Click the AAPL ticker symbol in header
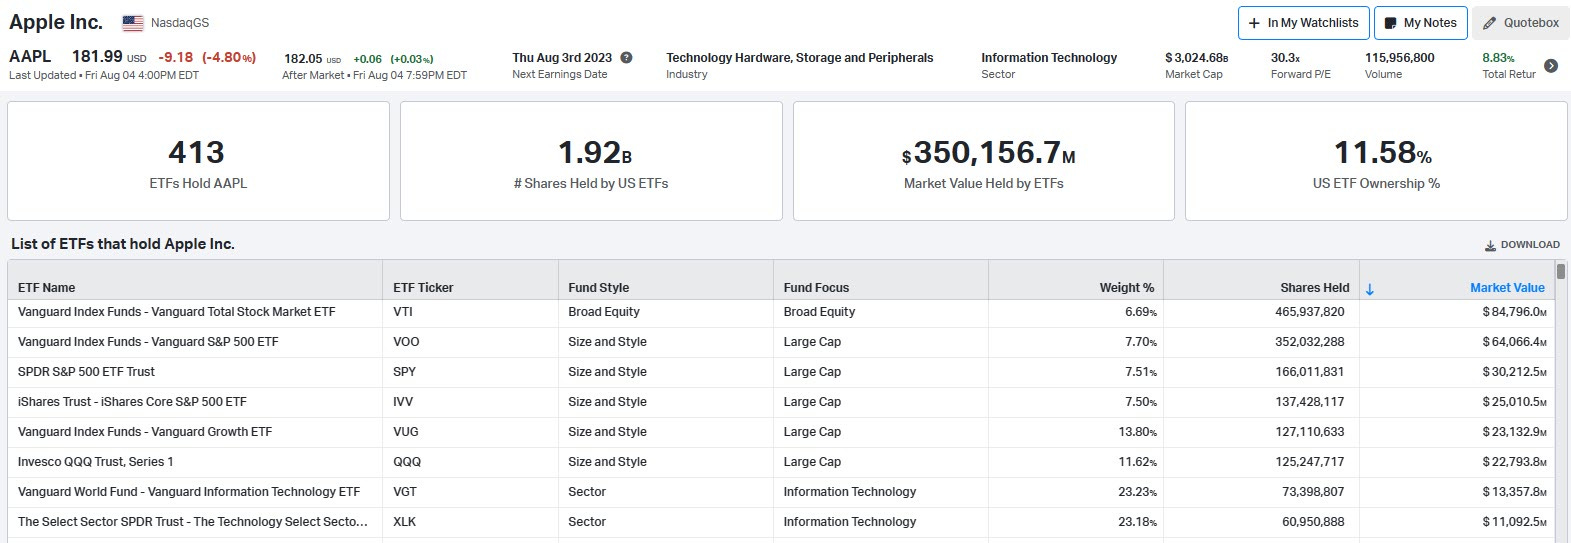Screen dimensions: 1571x543 pyautogui.click(x=30, y=57)
